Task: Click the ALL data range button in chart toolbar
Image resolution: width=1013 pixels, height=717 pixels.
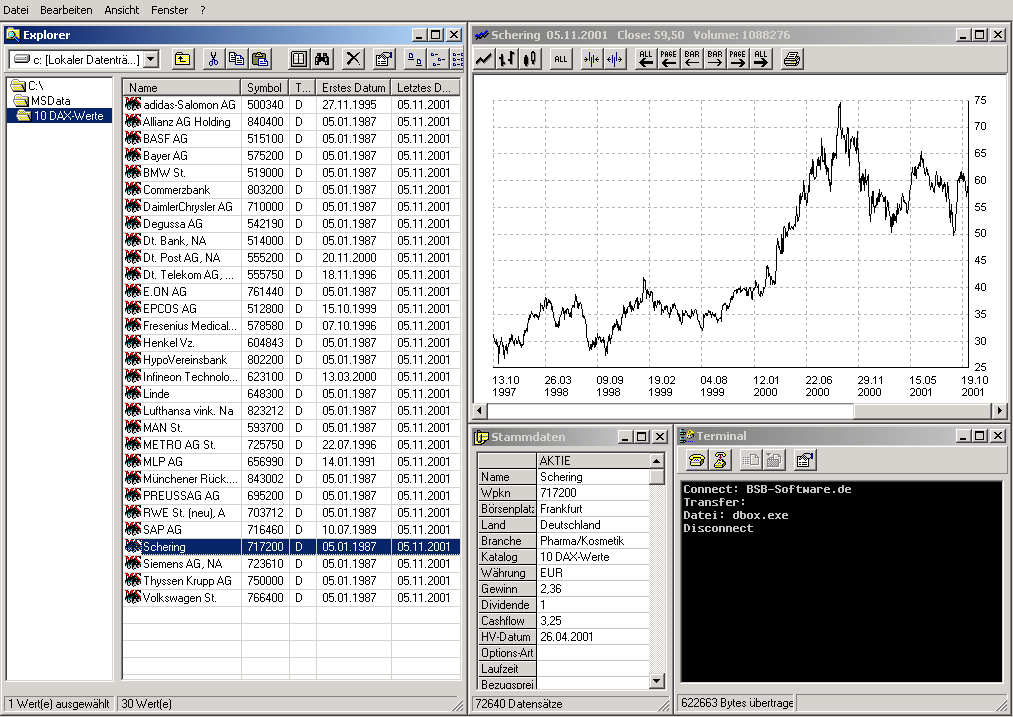Action: click(x=561, y=59)
